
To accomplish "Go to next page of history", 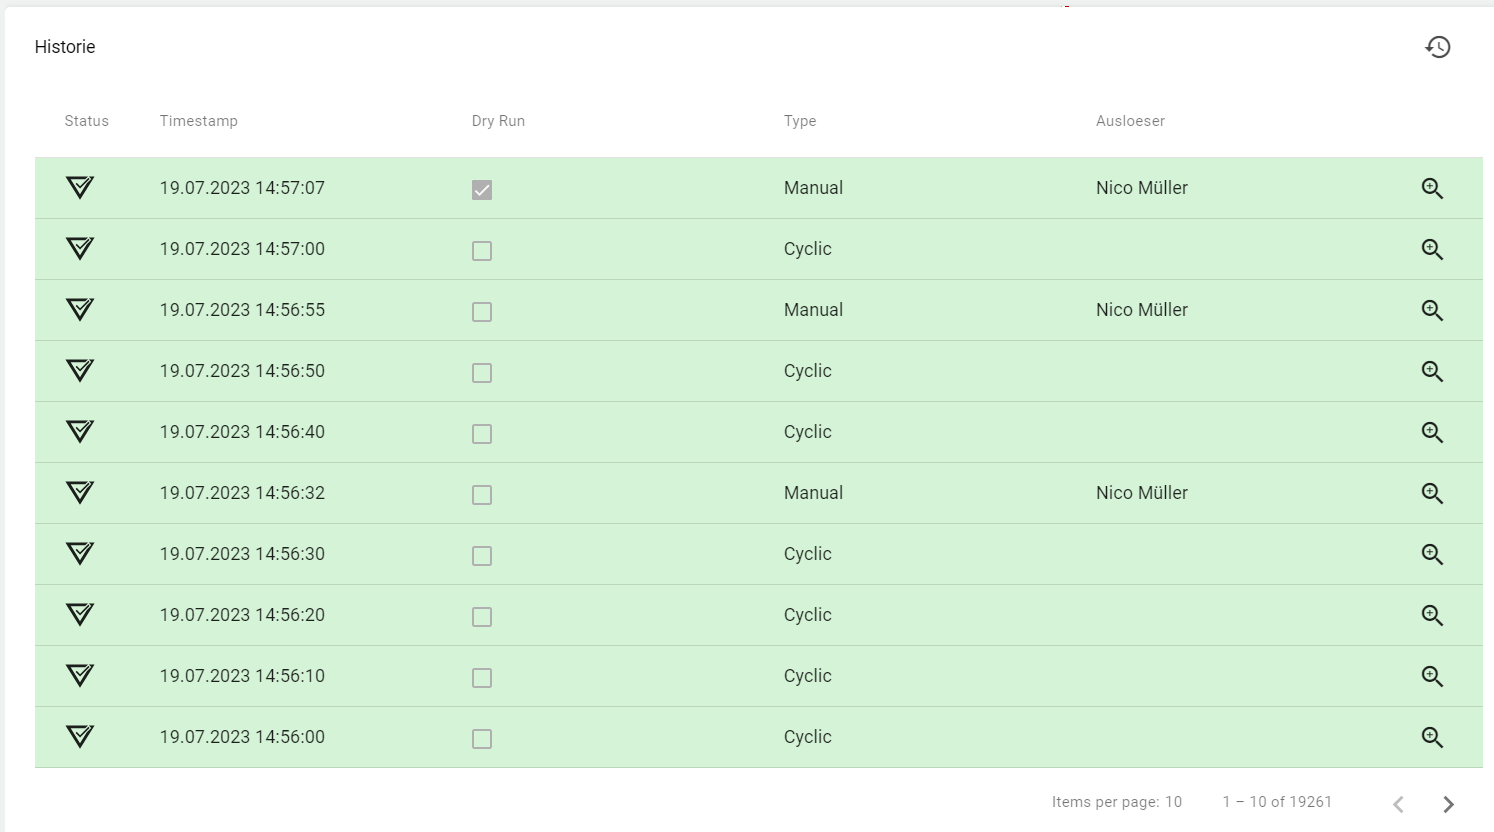I will [1448, 804].
